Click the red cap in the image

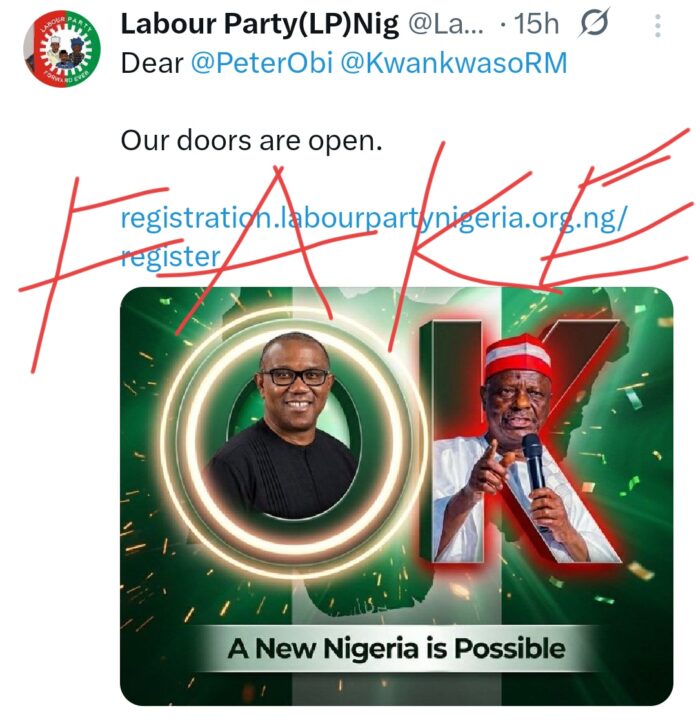click(517, 355)
